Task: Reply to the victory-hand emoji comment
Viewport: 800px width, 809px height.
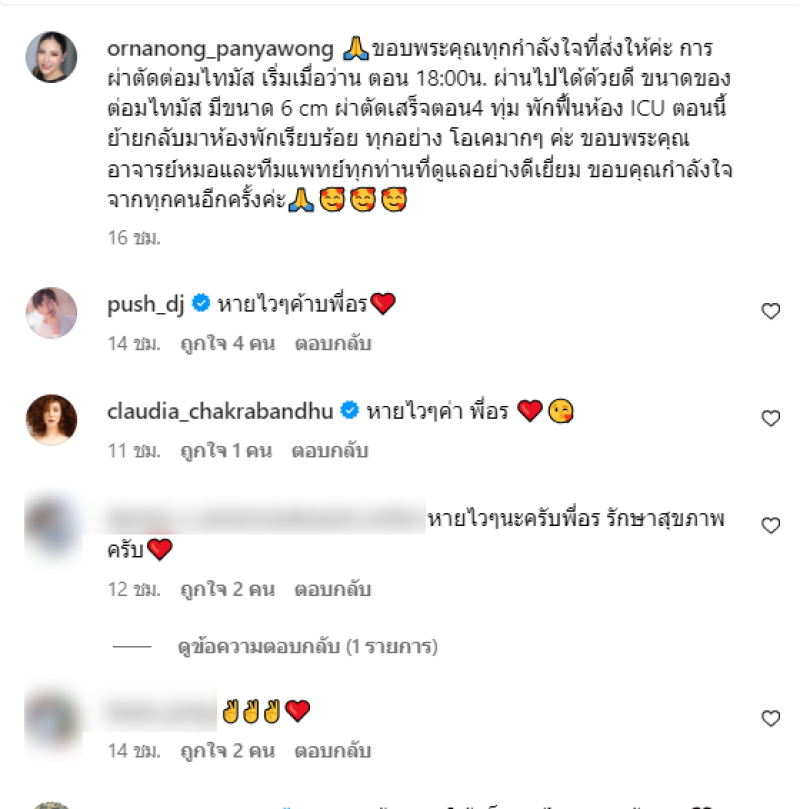Action: click(333, 751)
